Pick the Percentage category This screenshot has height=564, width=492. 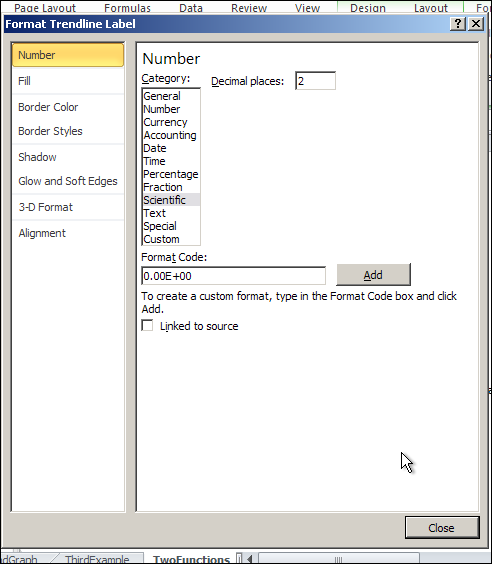pos(171,174)
